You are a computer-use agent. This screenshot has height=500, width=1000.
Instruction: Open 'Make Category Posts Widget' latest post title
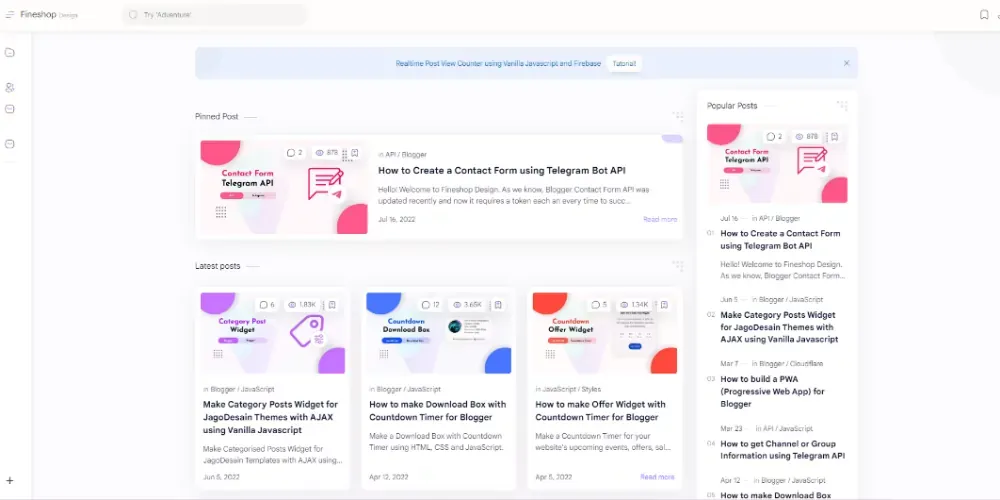pyautogui.click(x=270, y=417)
